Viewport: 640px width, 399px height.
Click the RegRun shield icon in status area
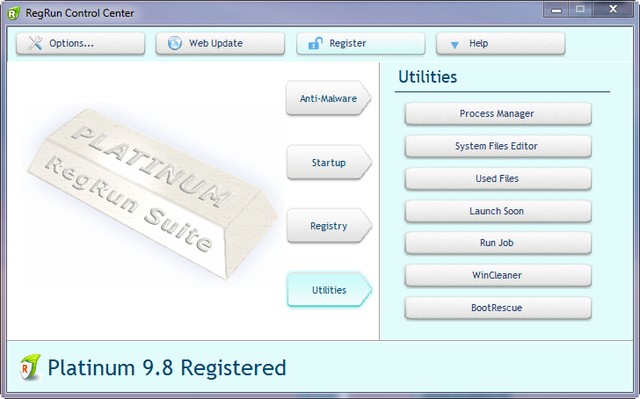(30, 367)
